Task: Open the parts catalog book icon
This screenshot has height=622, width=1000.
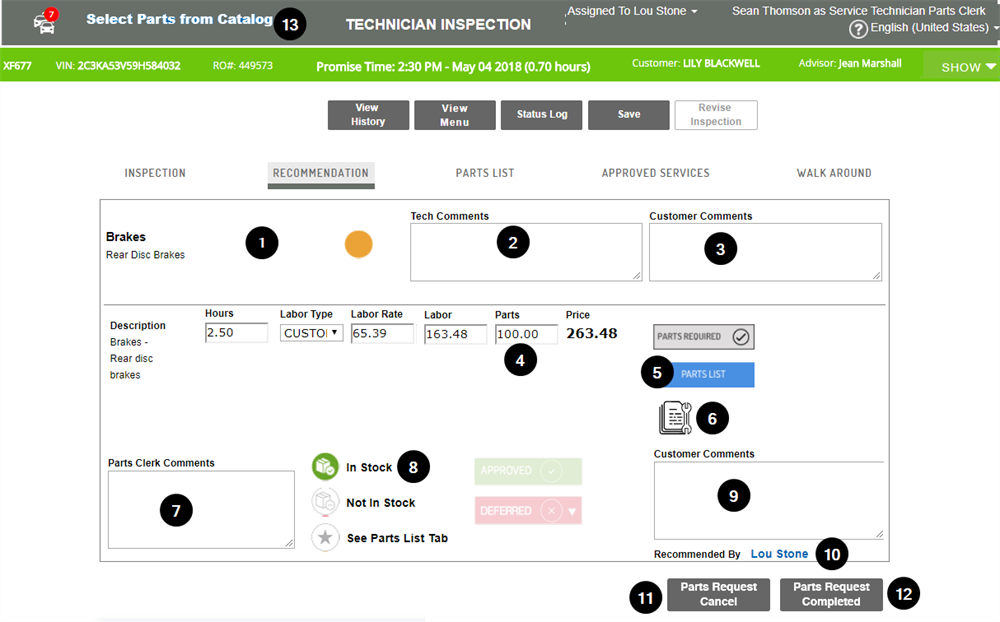Action: point(676,417)
